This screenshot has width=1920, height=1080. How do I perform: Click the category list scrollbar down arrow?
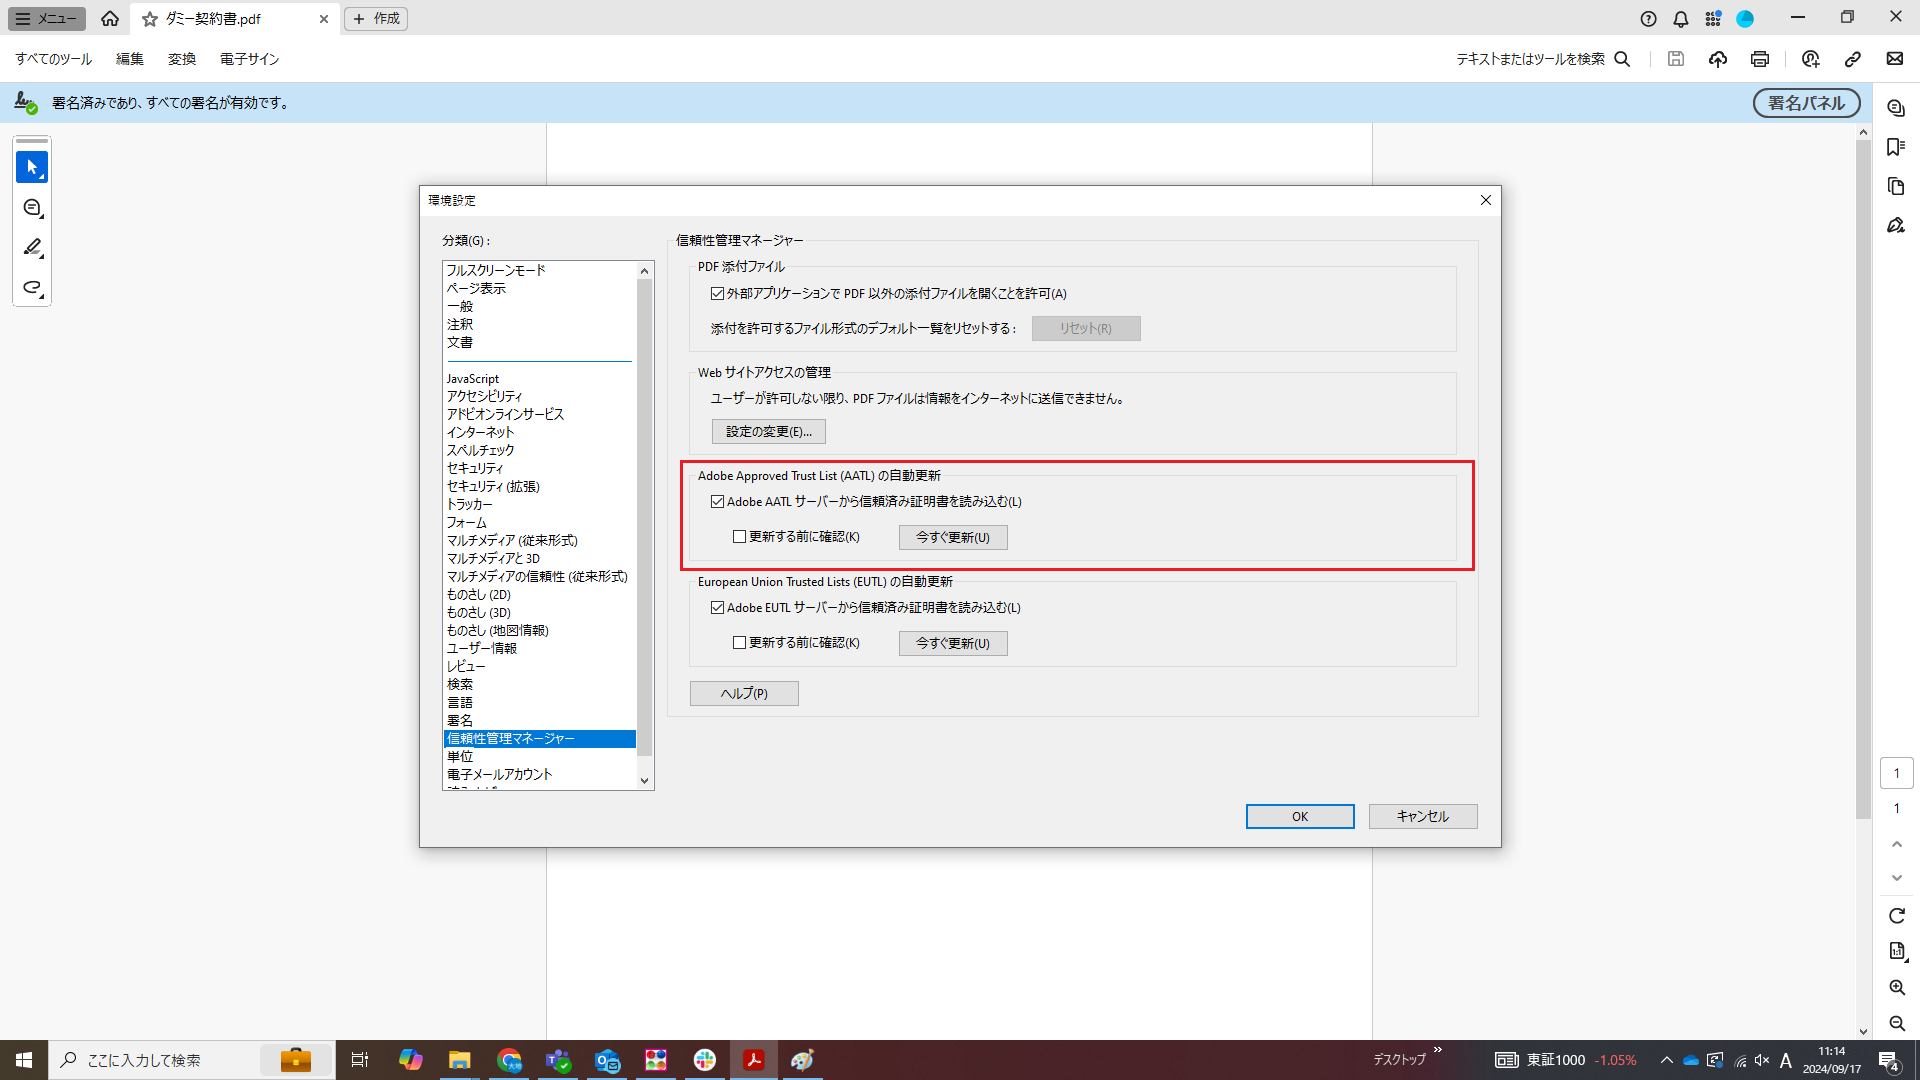pos(645,780)
